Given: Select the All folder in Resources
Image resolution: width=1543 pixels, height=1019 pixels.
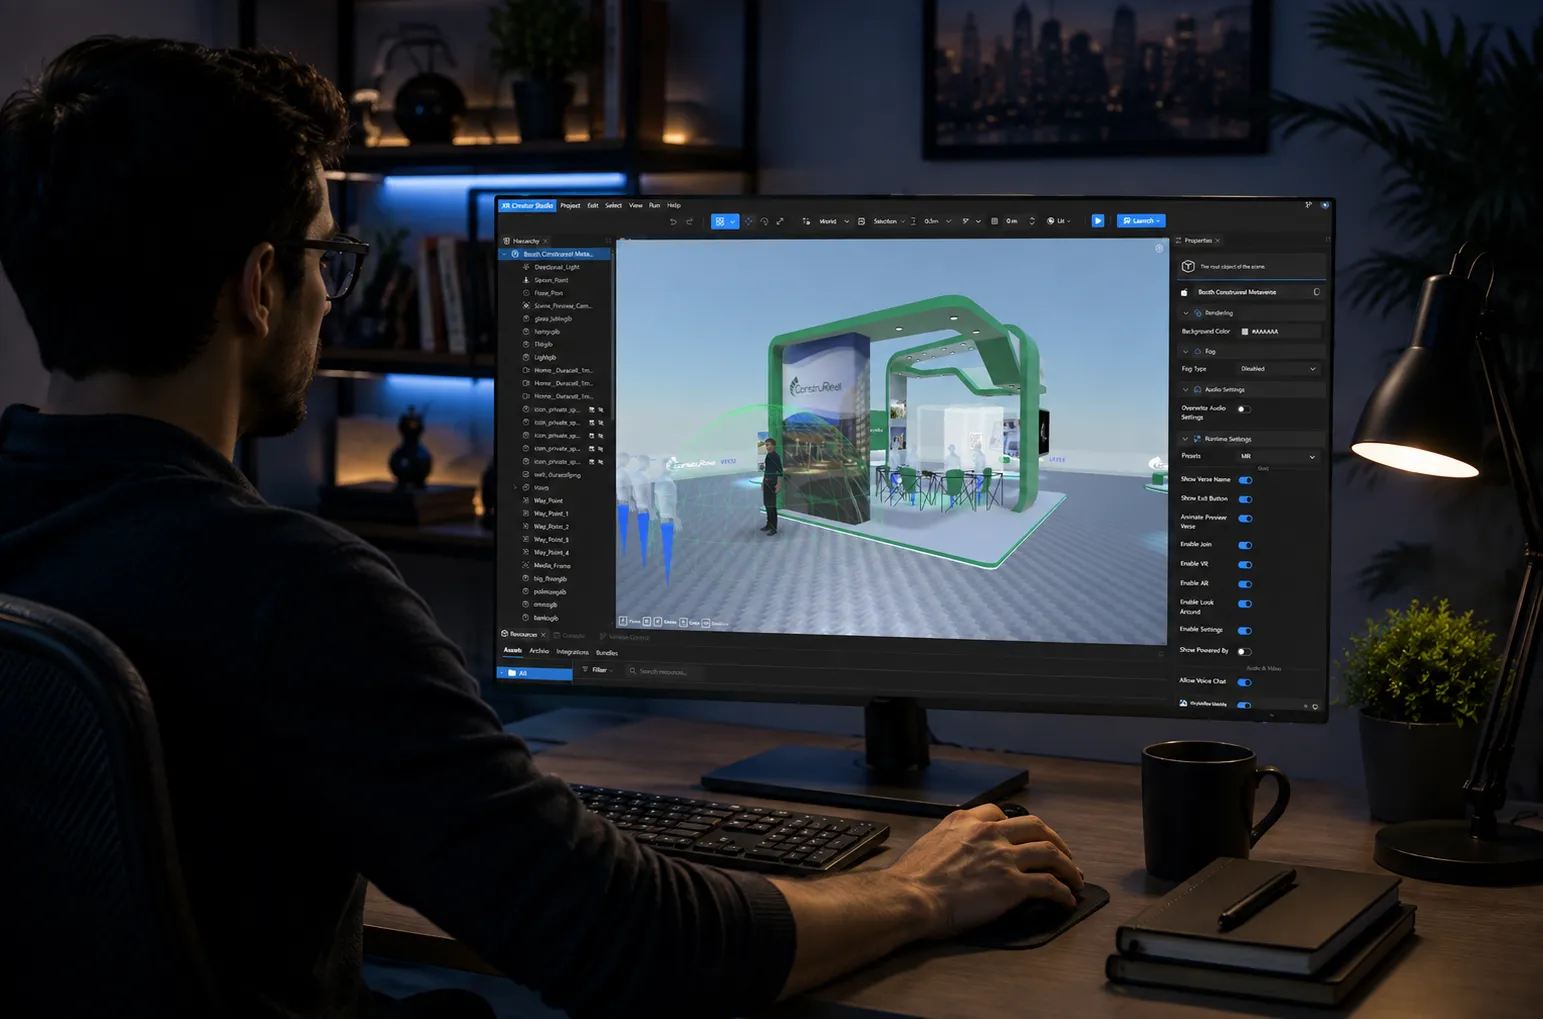Looking at the screenshot, I should coord(535,673).
